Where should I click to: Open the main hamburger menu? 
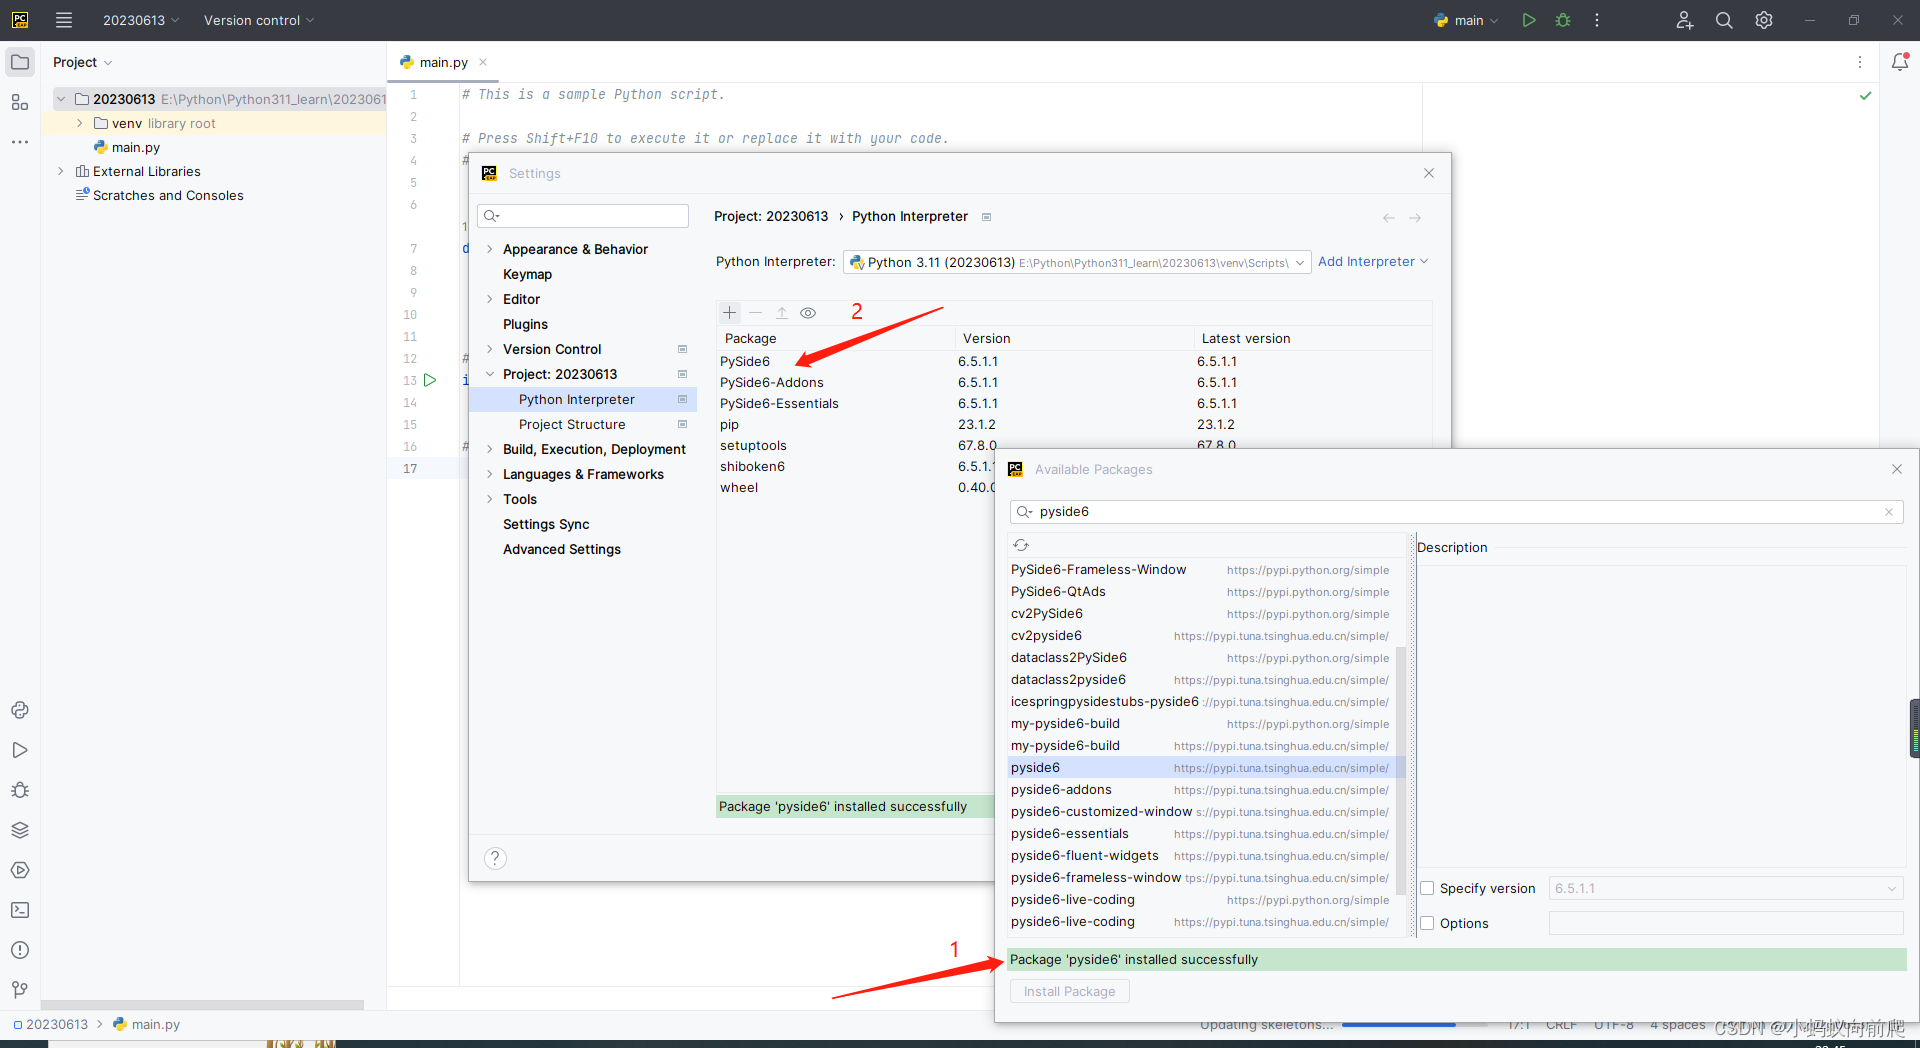[64, 20]
